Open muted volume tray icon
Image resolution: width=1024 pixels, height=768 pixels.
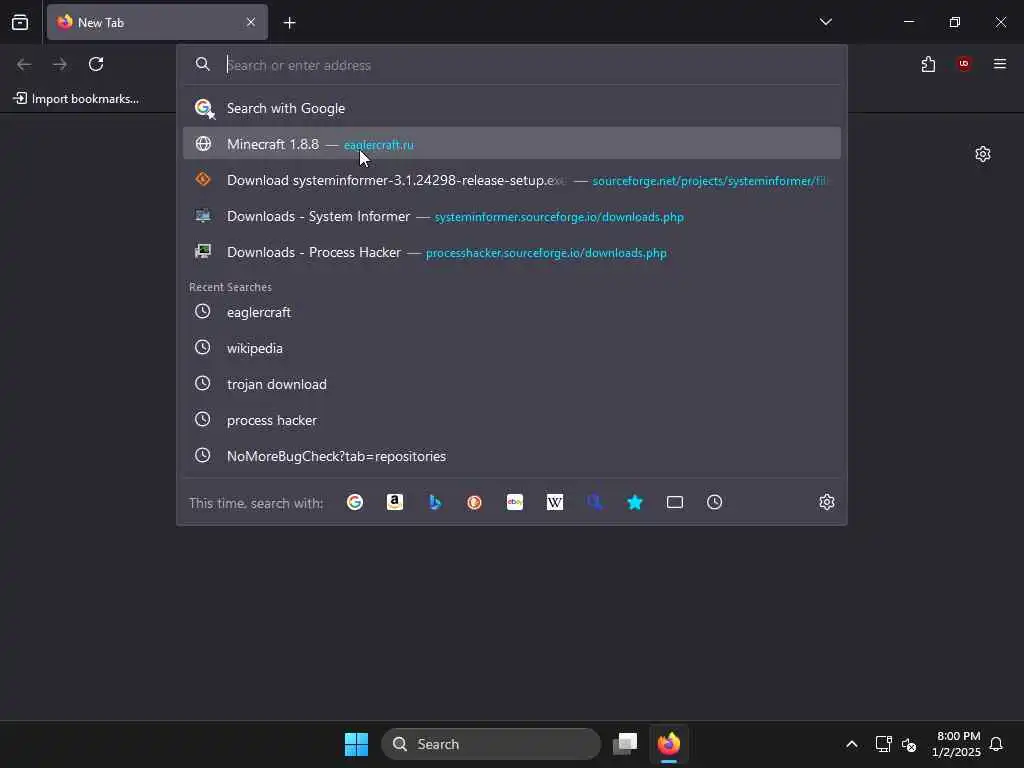(909, 744)
